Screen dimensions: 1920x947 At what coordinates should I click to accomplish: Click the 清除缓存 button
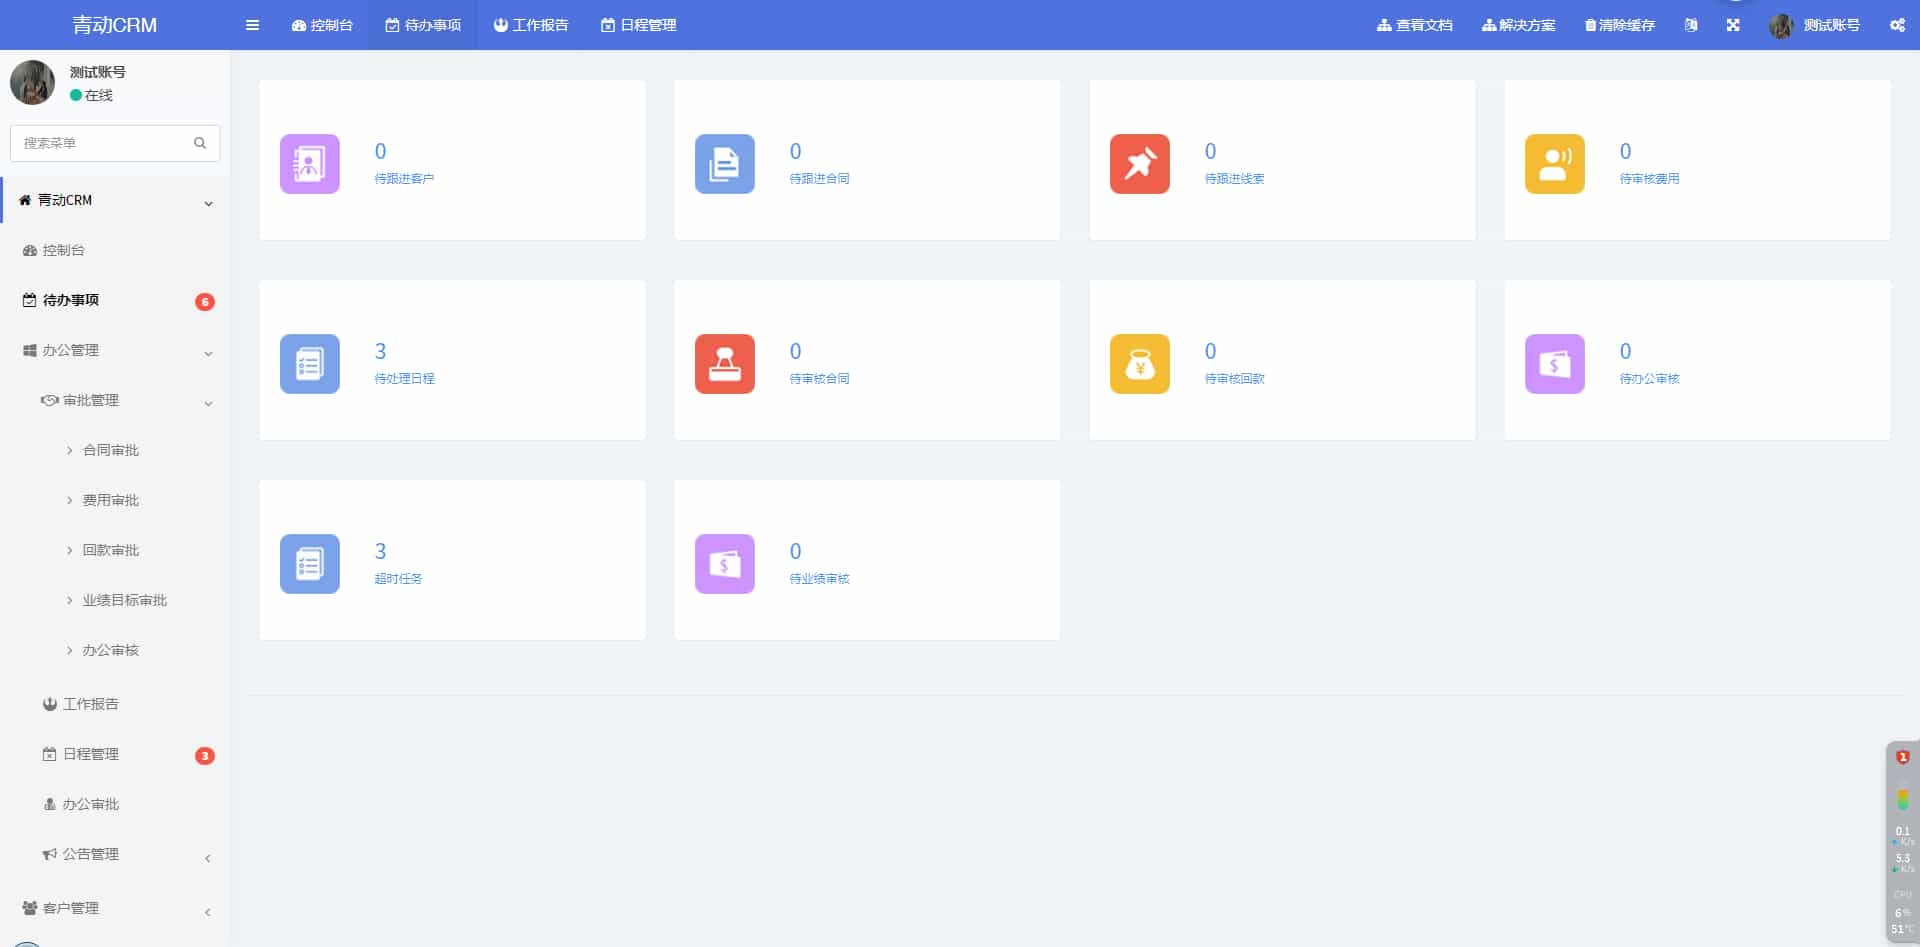1620,25
